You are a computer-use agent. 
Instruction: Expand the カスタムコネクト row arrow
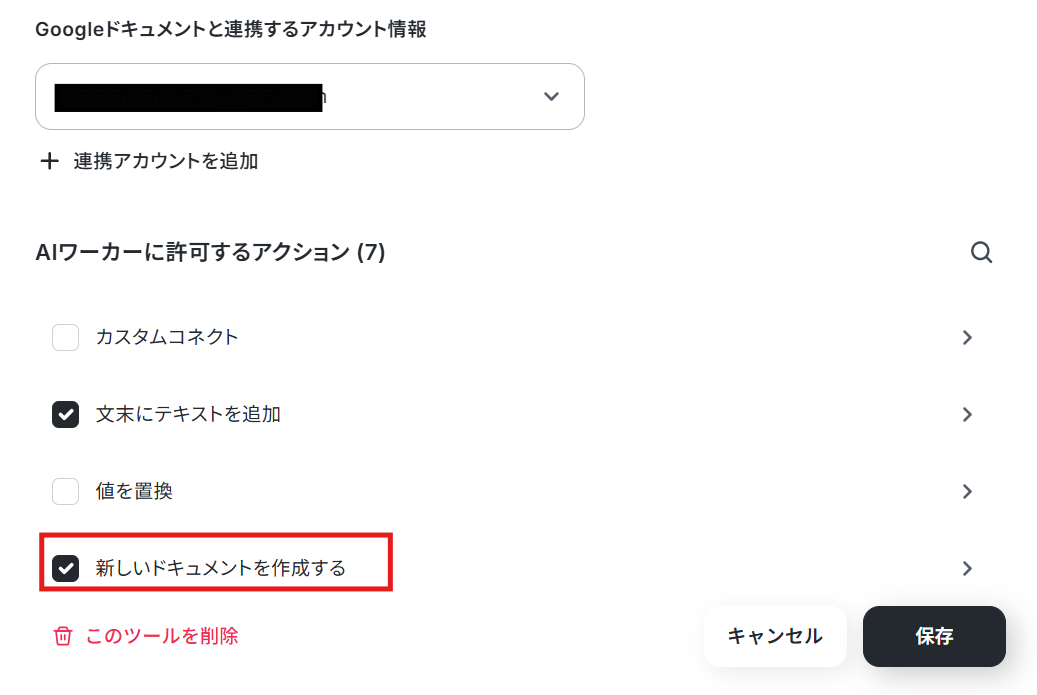pyautogui.click(x=968, y=337)
